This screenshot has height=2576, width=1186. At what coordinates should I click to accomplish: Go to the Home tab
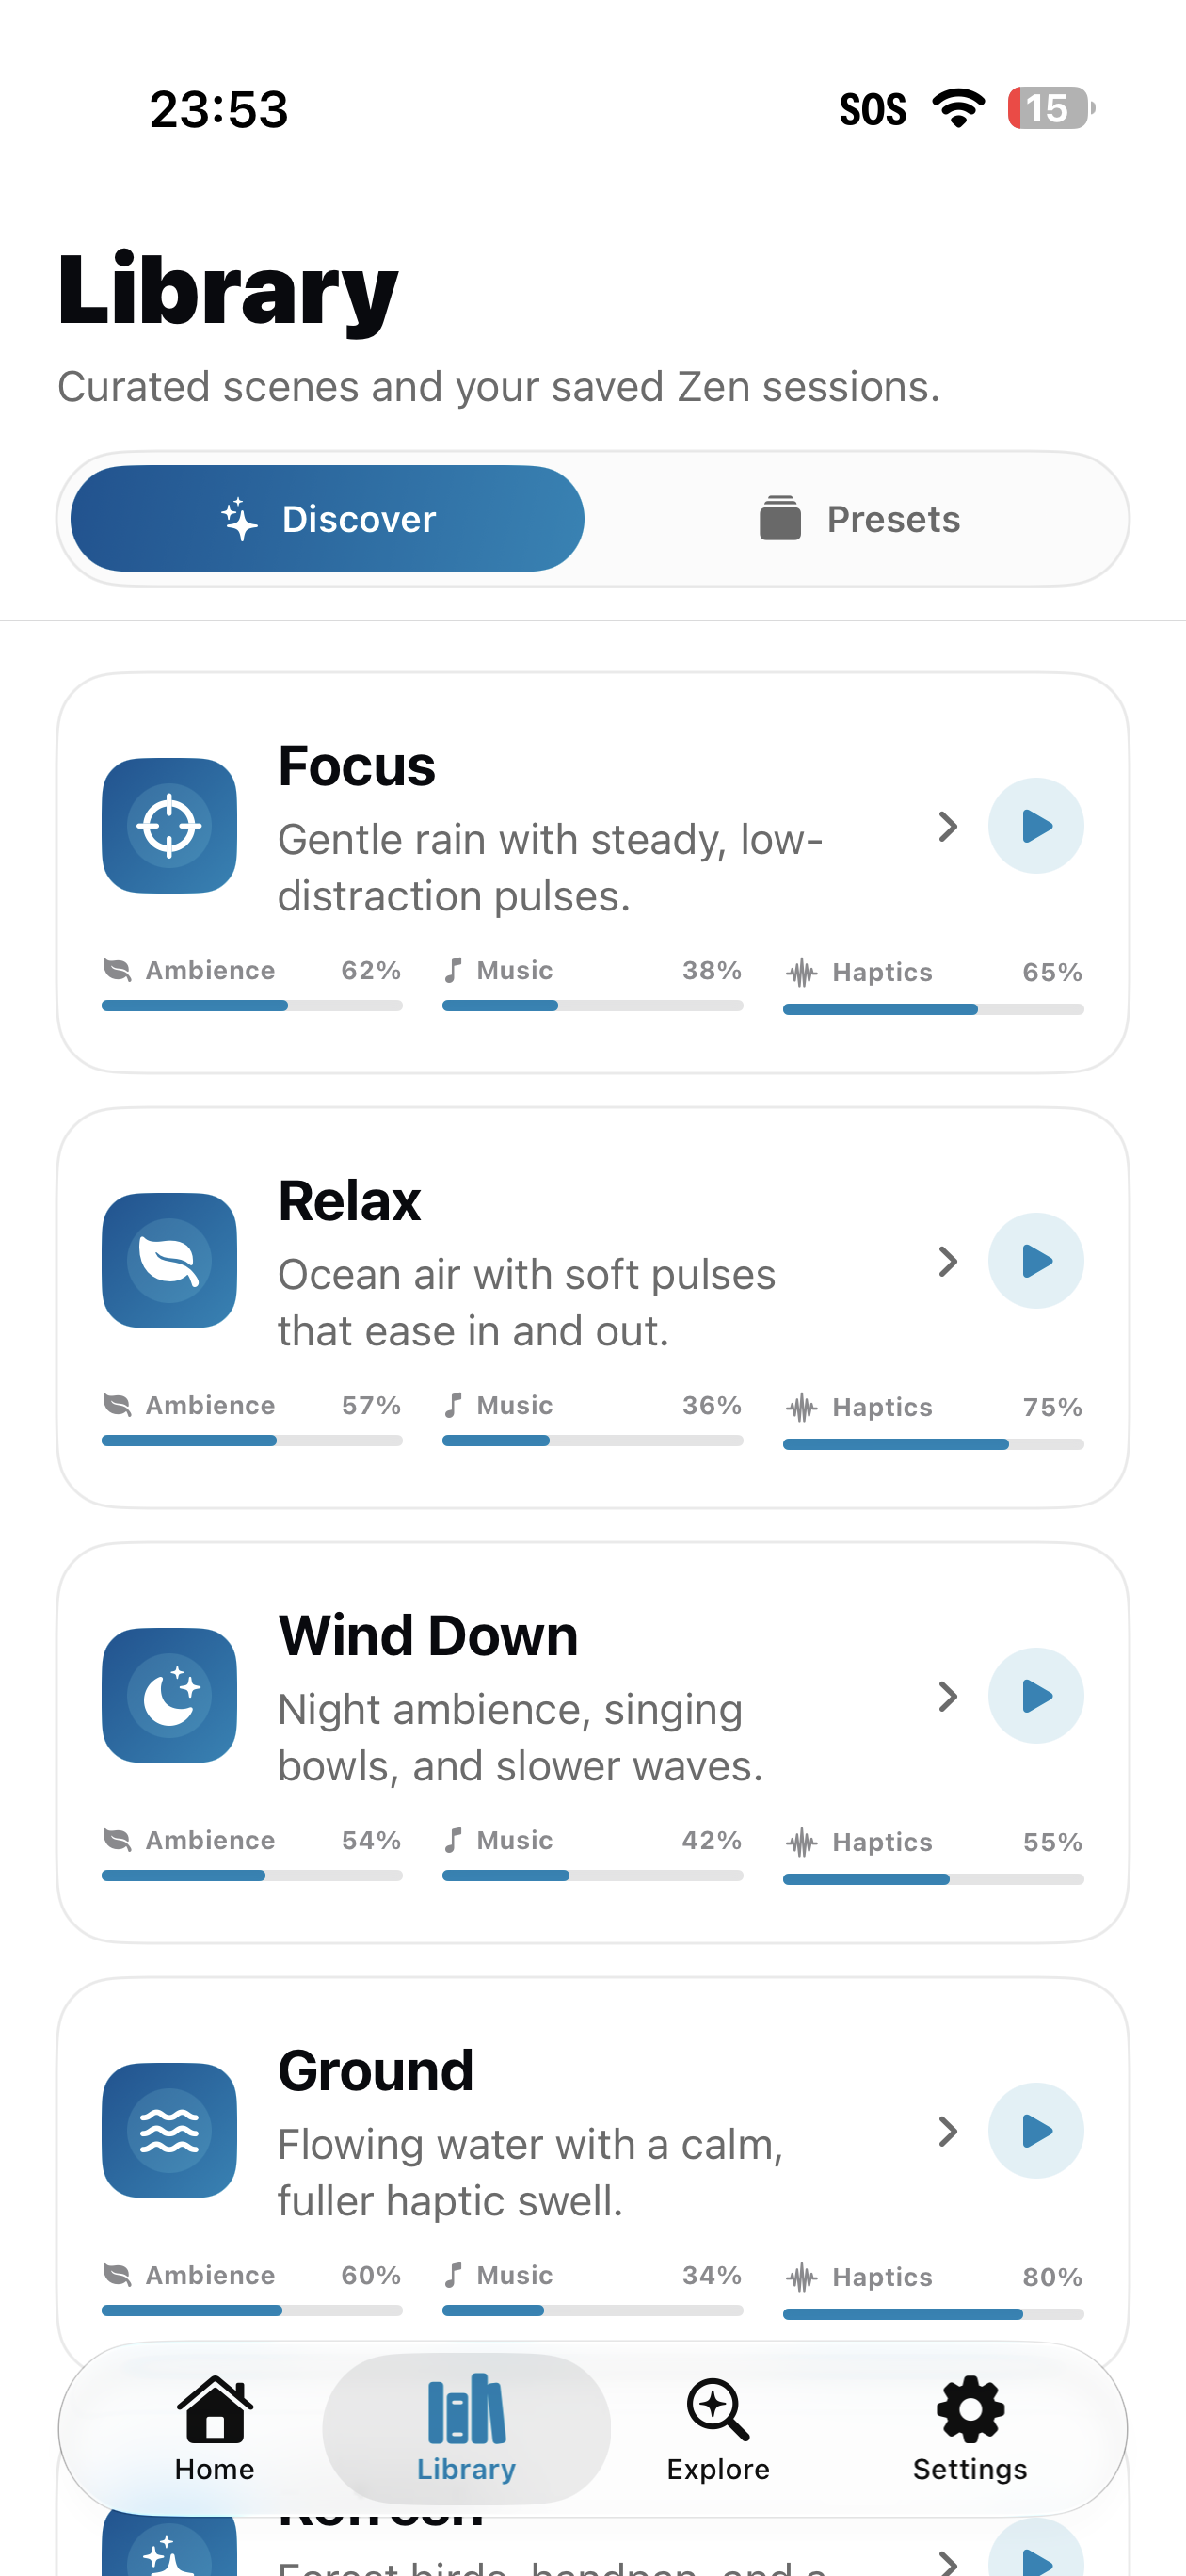tap(214, 2429)
